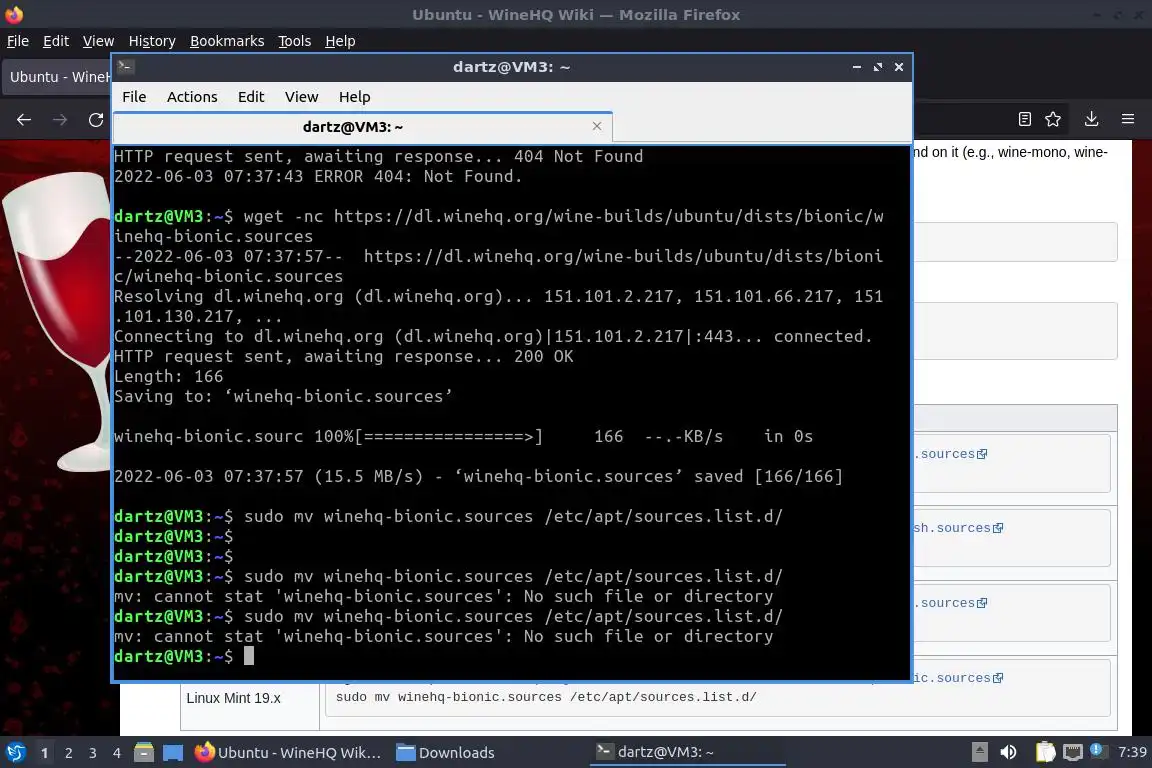The width and height of the screenshot is (1152, 768).
Task: Go forward in Firefox
Action: click(60, 119)
